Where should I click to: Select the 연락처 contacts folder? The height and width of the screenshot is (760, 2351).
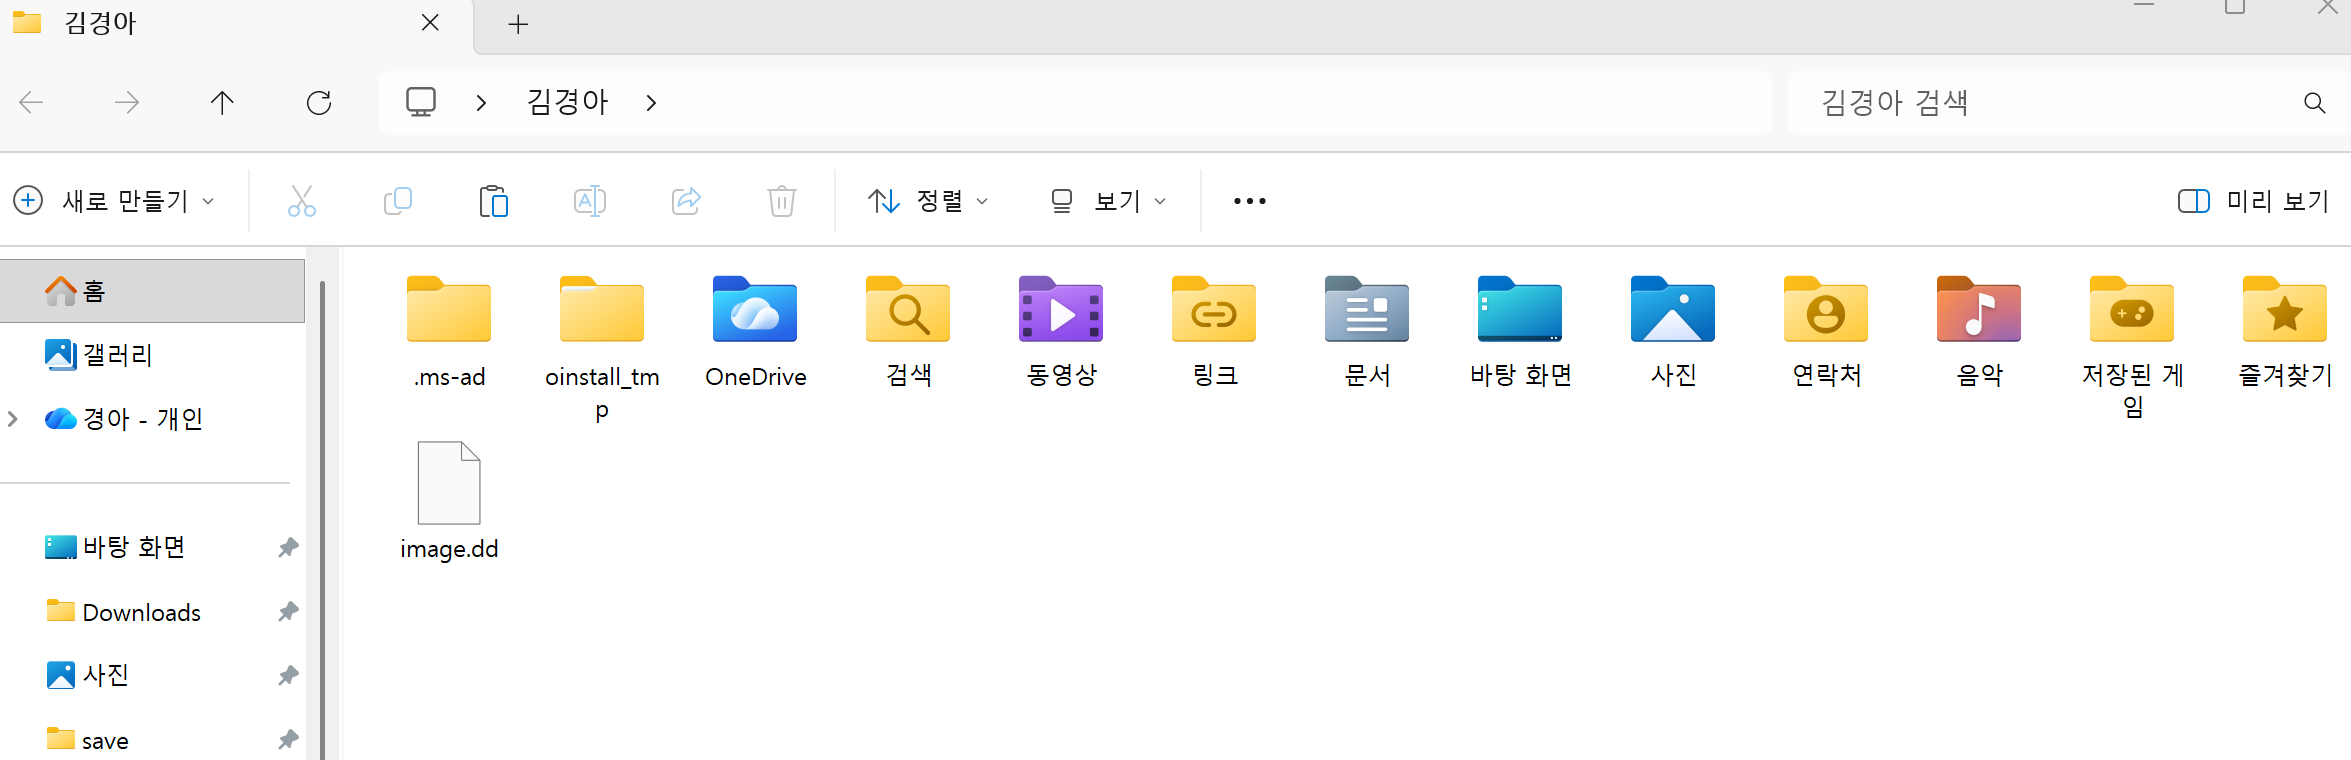pyautogui.click(x=1826, y=332)
